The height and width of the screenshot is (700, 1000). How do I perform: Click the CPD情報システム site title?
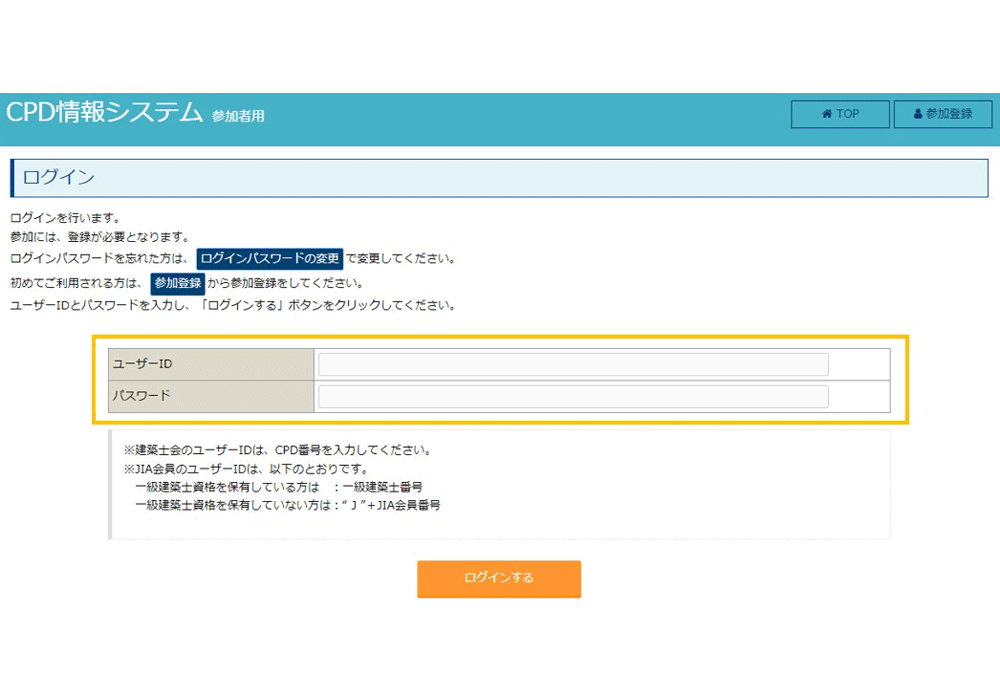105,112
